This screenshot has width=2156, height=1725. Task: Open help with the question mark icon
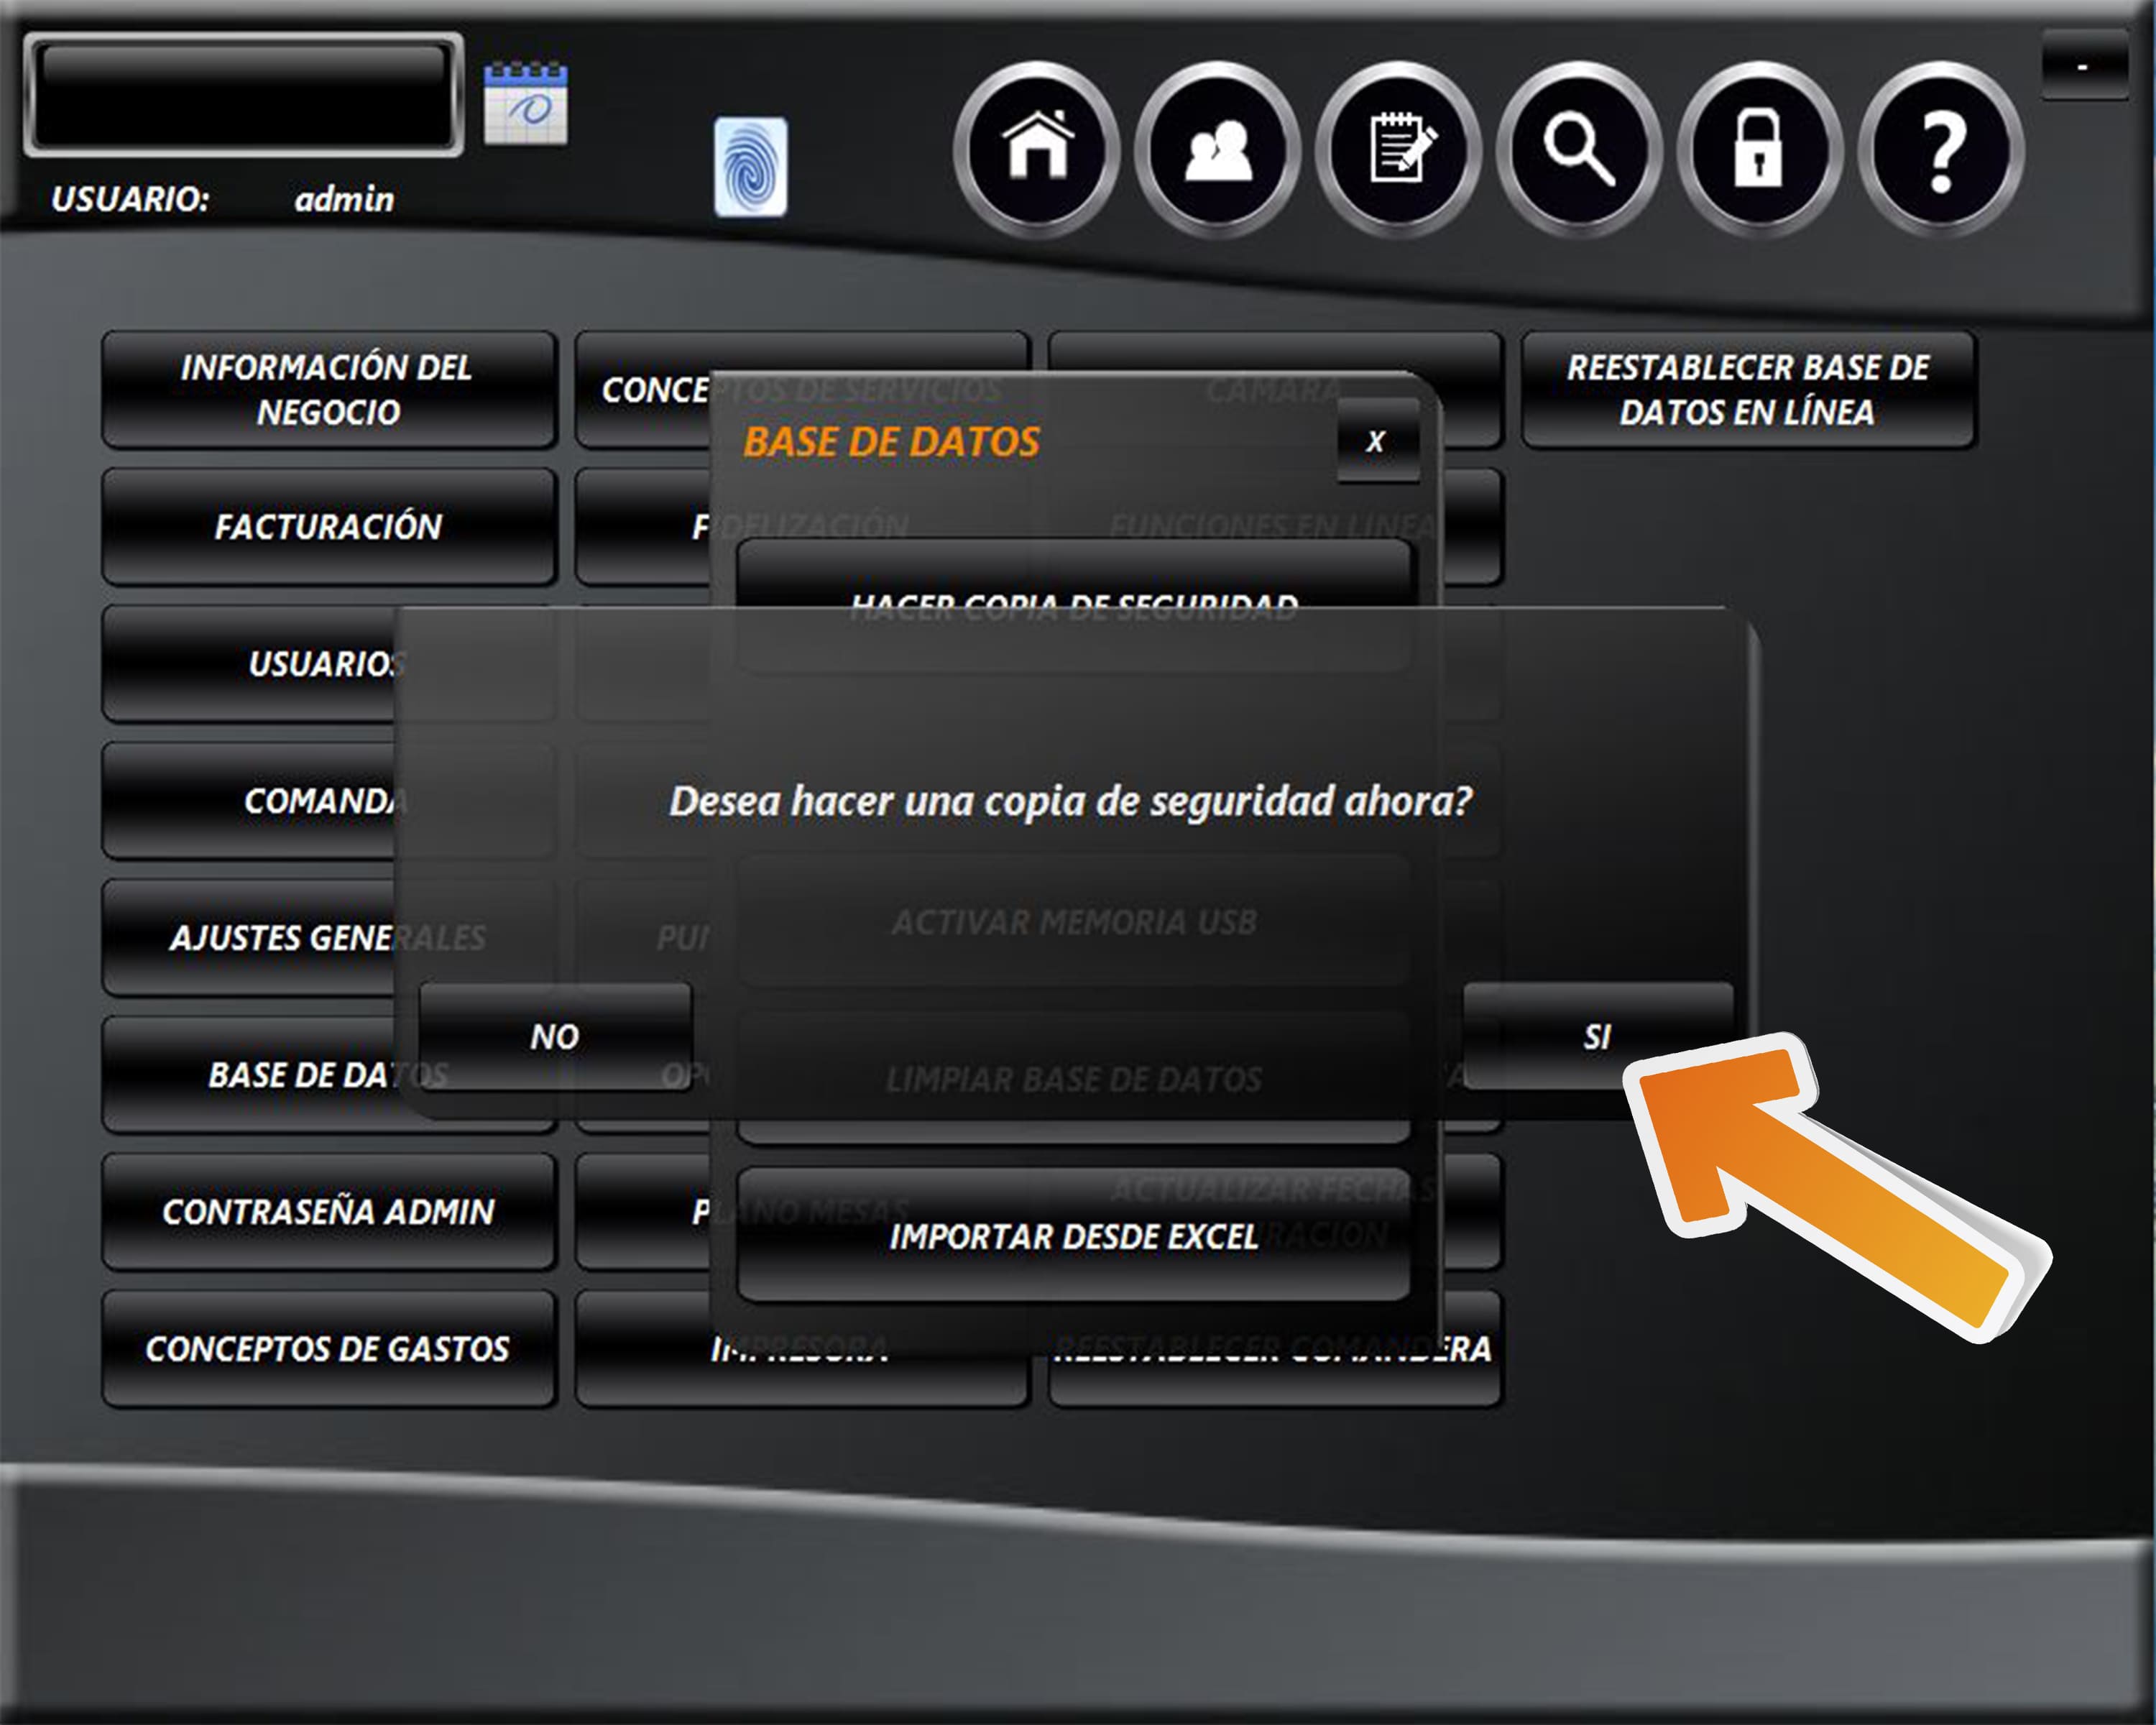pyautogui.click(x=1941, y=149)
